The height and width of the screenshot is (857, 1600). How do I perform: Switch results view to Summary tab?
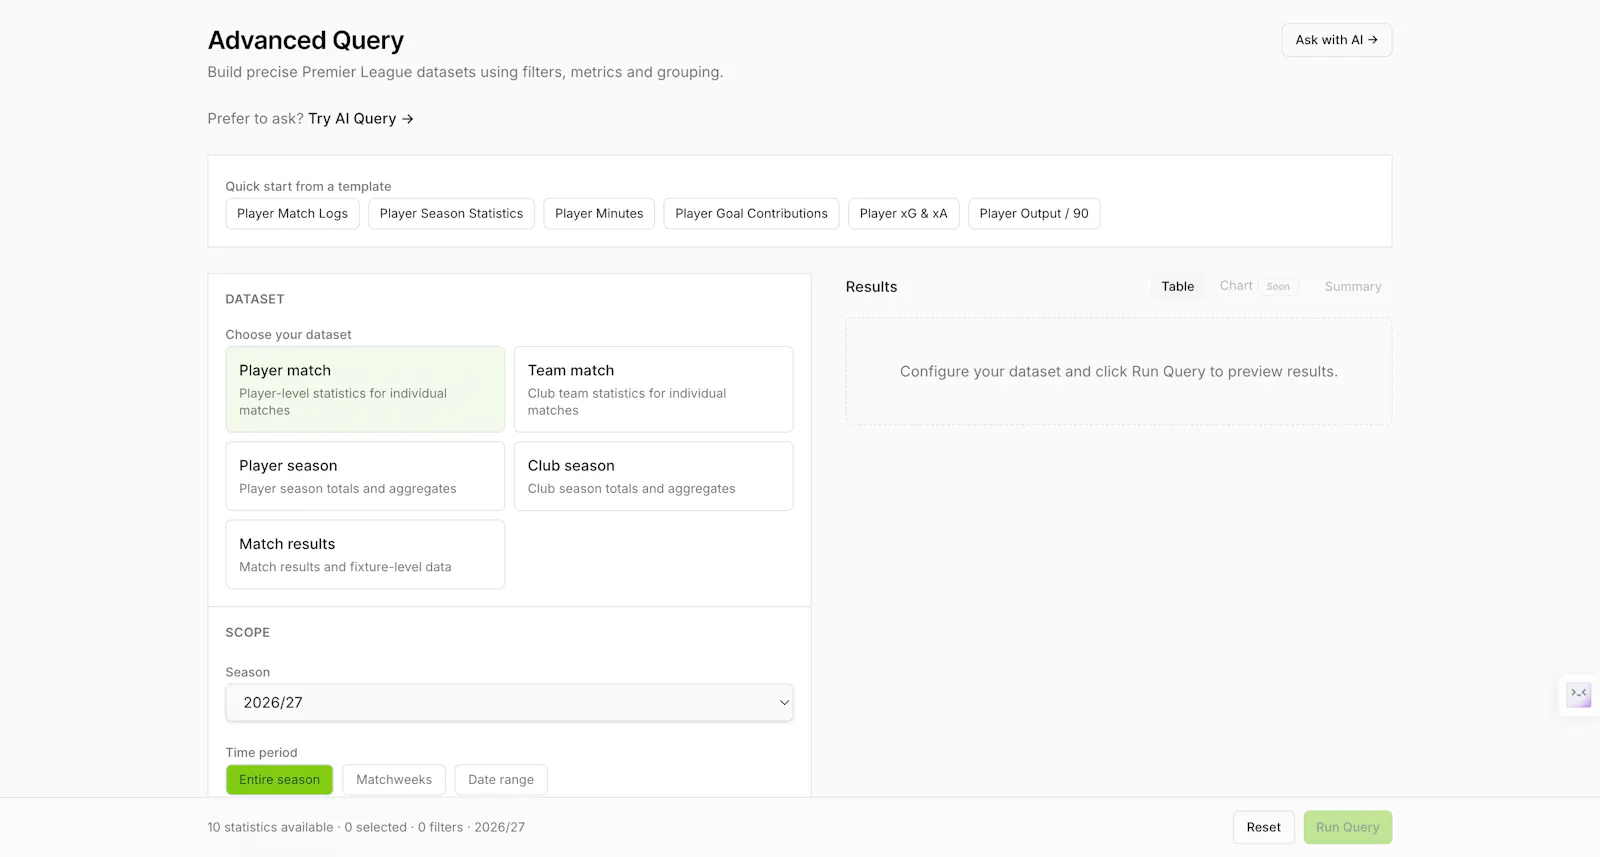click(1352, 286)
